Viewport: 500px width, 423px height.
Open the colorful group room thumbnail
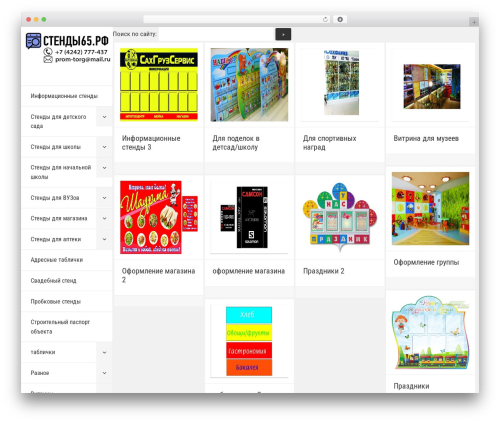tap(430, 208)
